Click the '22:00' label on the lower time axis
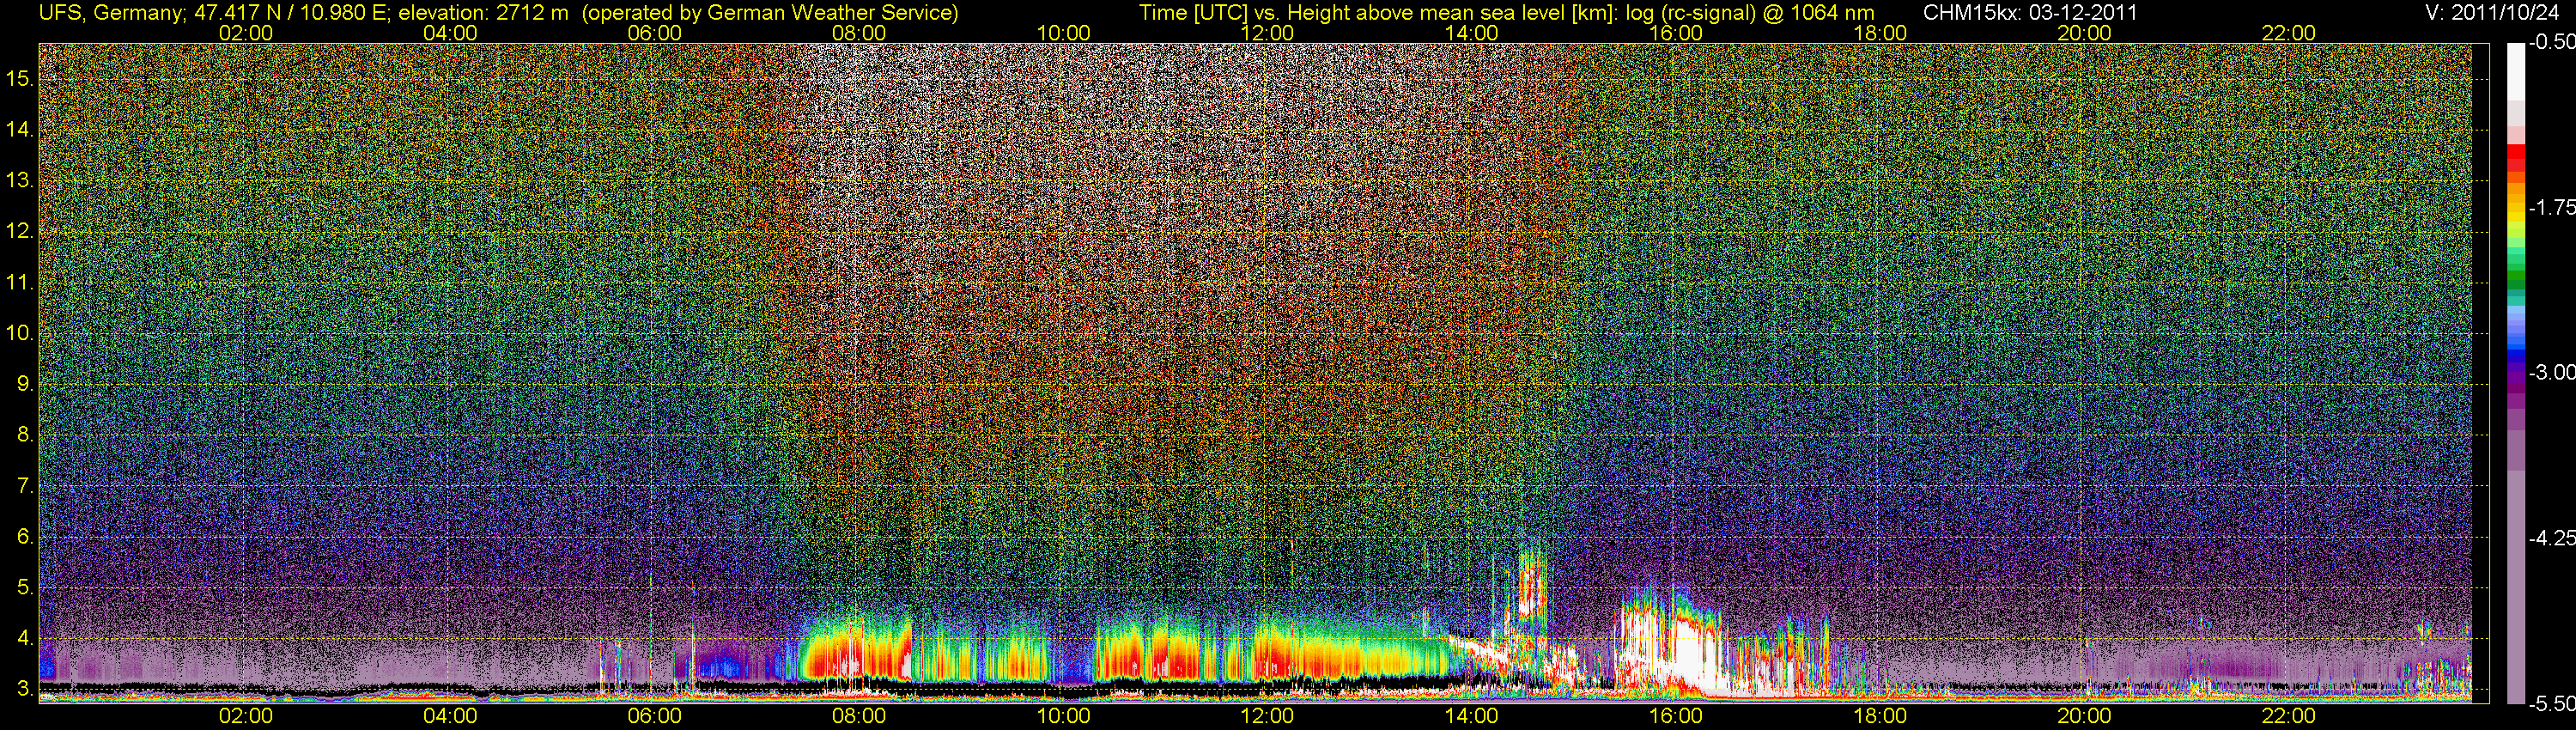Image resolution: width=2576 pixels, height=730 pixels. click(2288, 716)
